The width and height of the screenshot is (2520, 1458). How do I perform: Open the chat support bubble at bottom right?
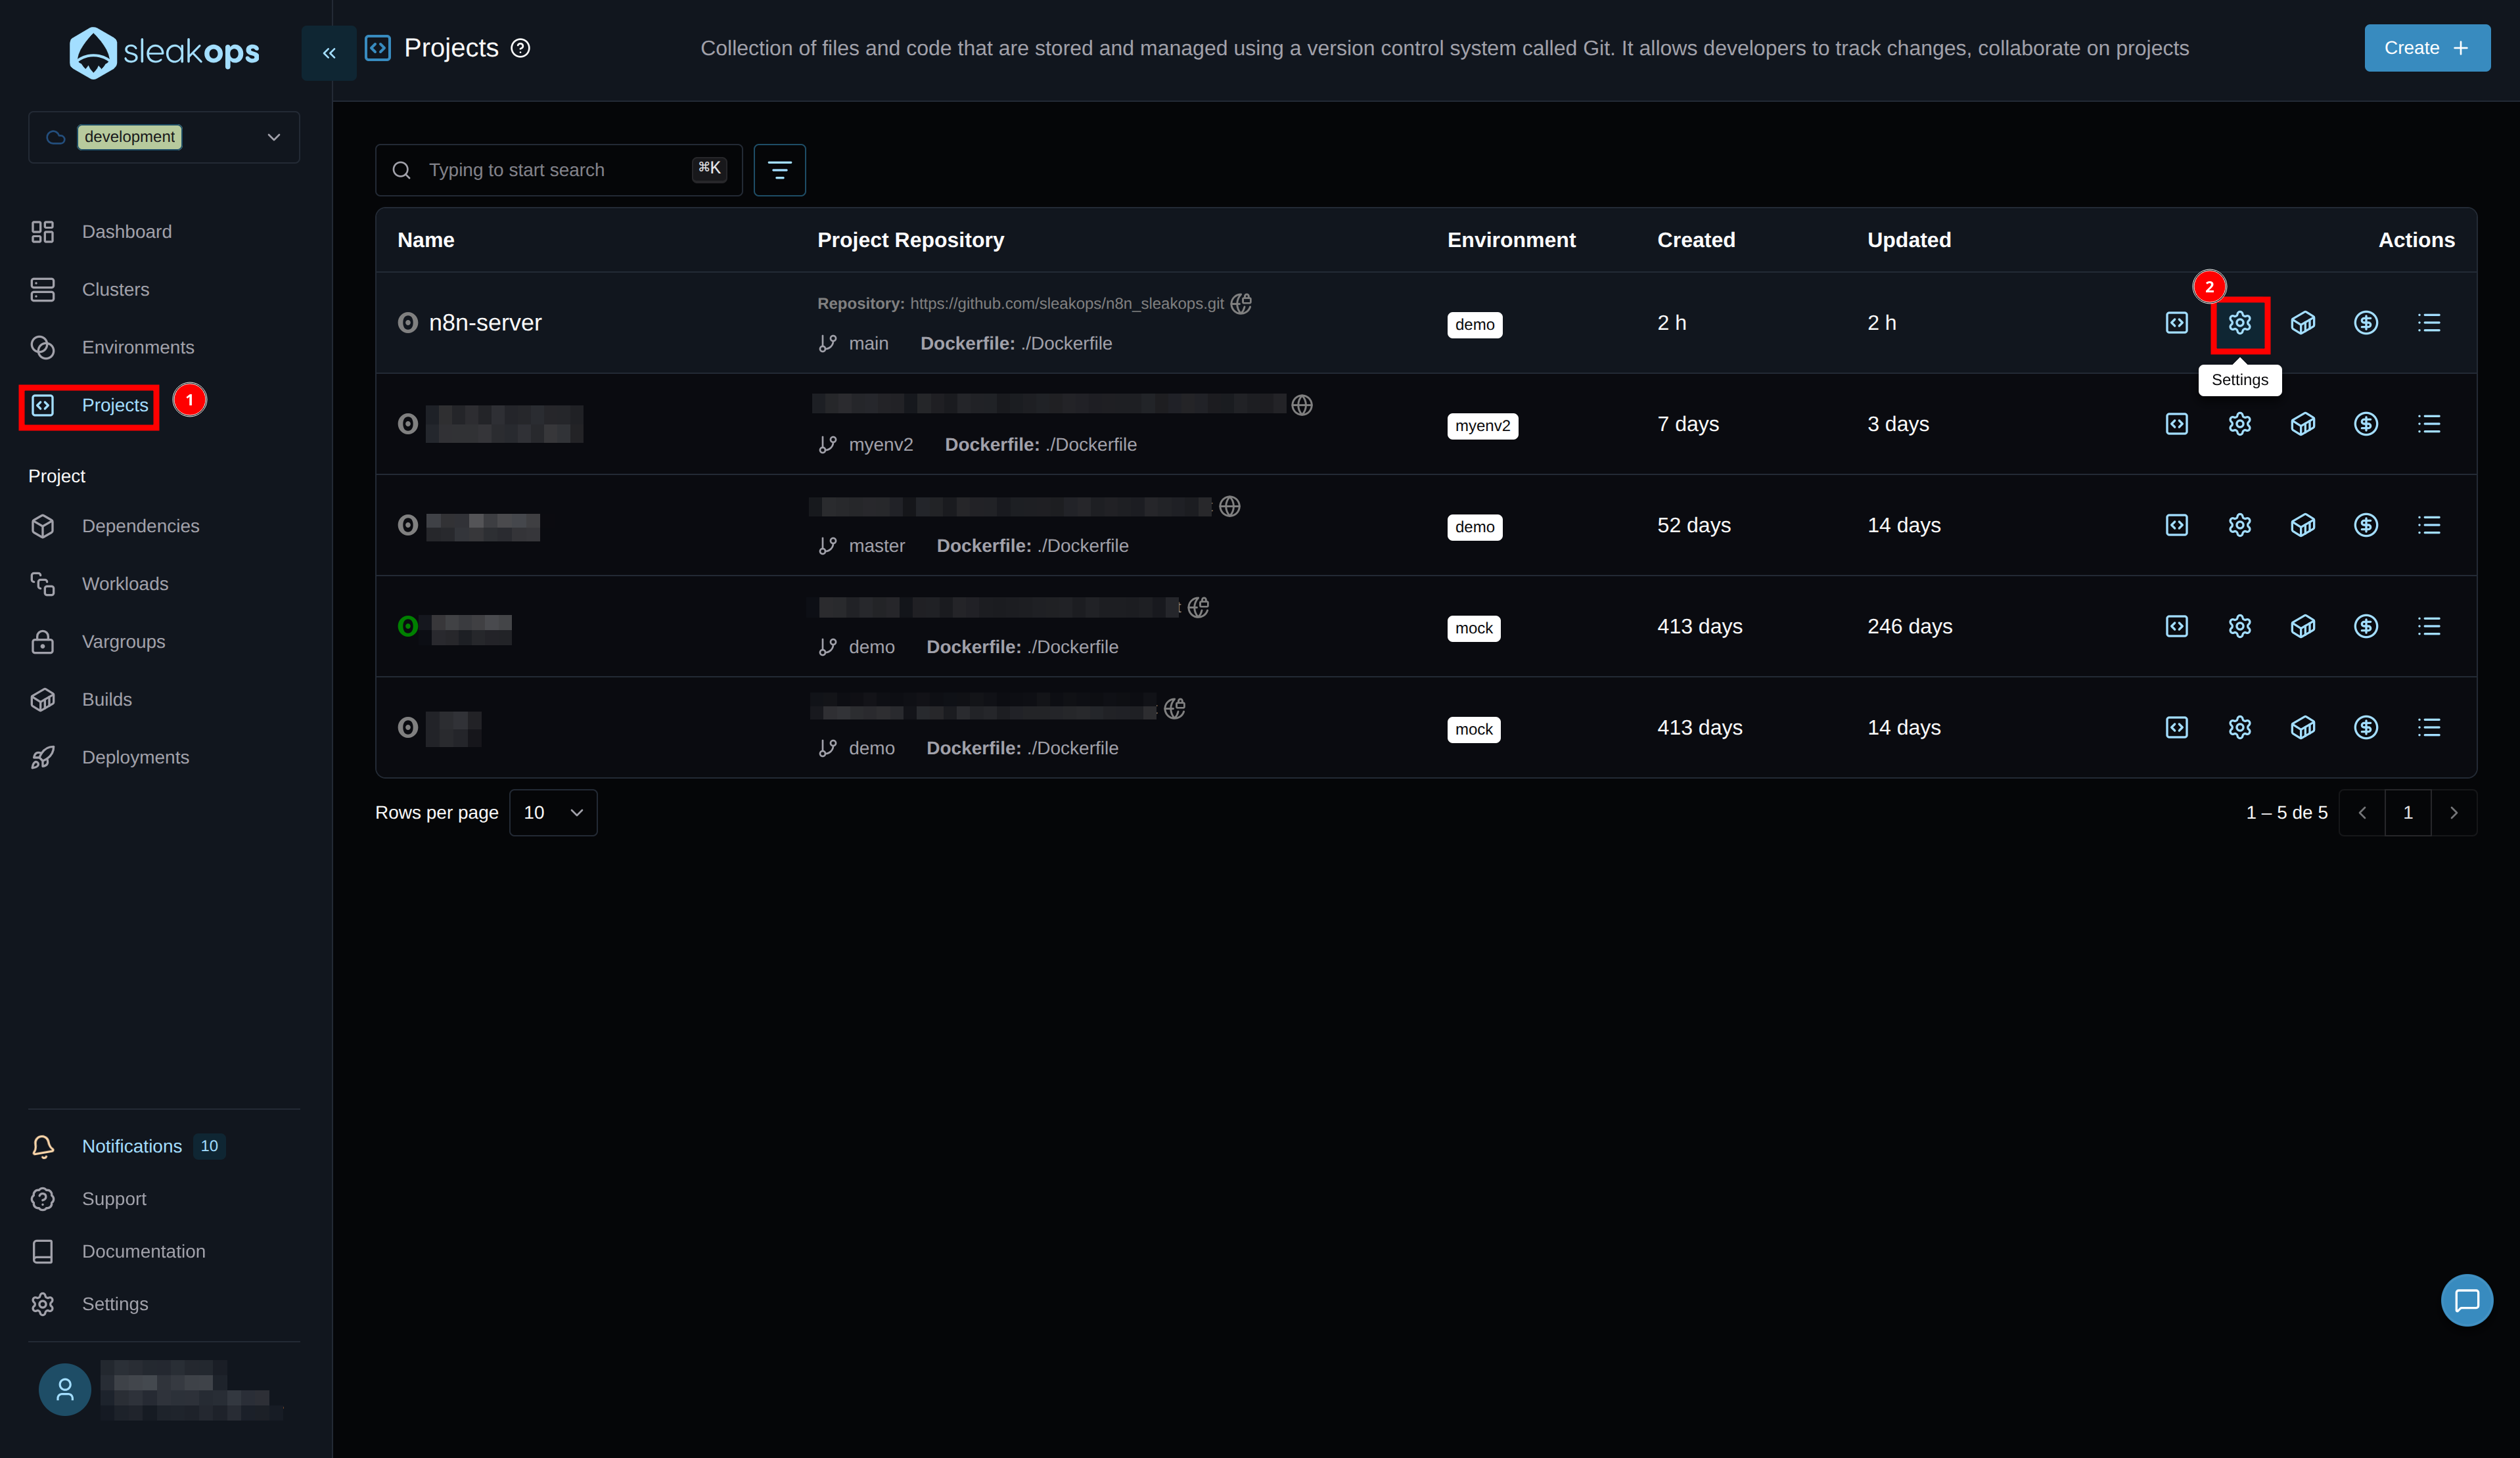(x=2467, y=1300)
